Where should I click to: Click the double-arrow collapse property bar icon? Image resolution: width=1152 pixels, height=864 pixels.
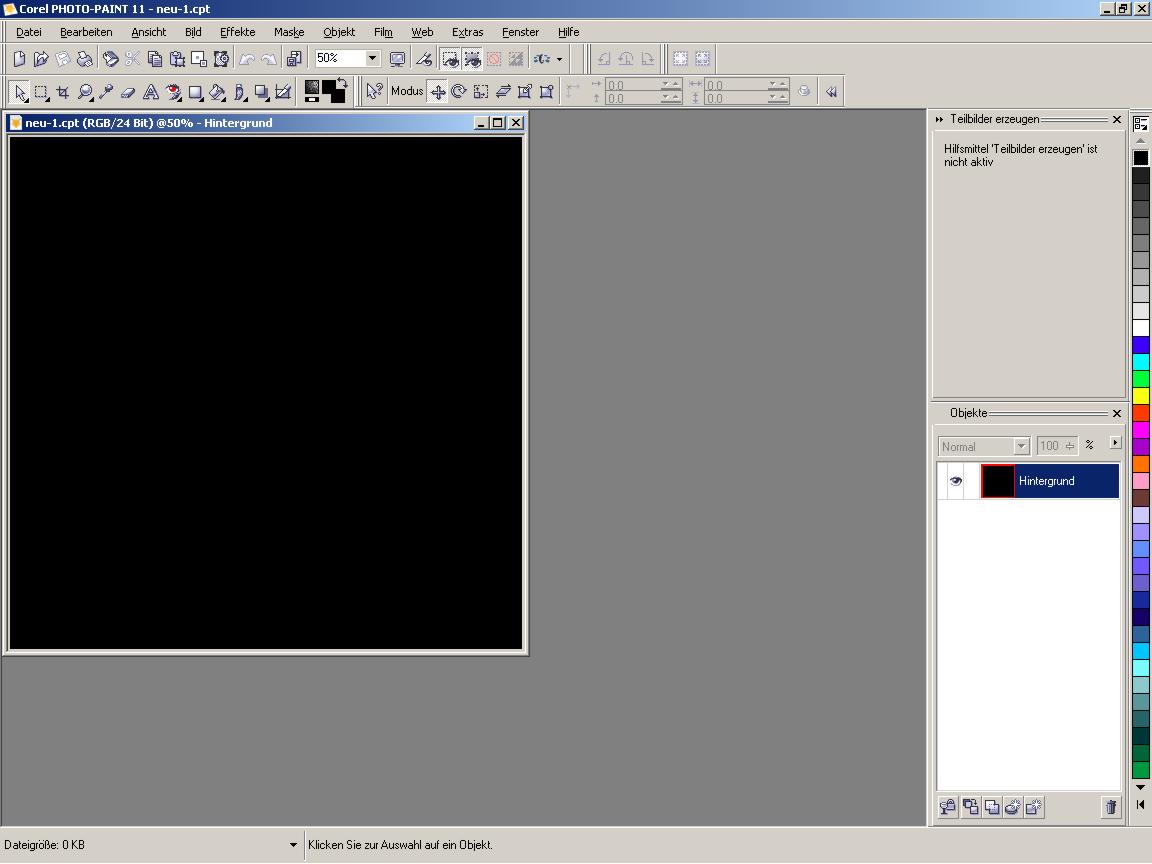[831, 92]
